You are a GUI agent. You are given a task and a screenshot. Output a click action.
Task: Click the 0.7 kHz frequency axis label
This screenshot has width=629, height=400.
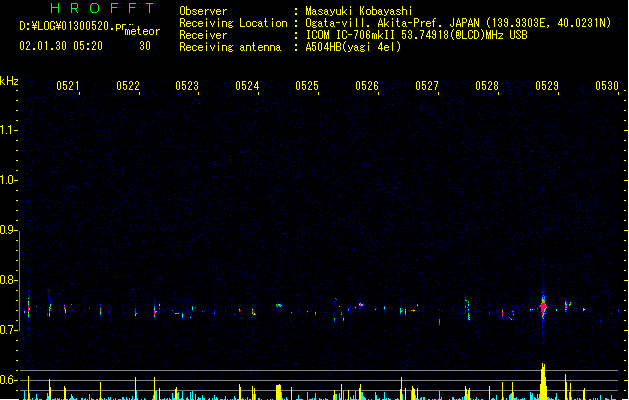coord(8,330)
